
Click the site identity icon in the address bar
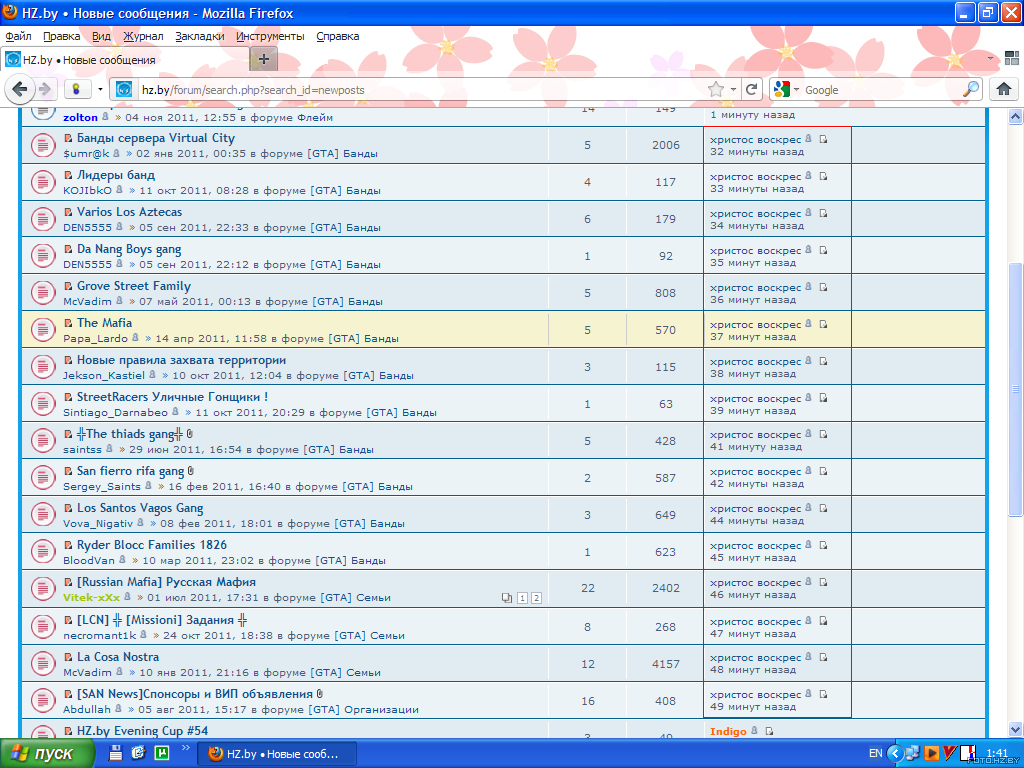click(124, 89)
